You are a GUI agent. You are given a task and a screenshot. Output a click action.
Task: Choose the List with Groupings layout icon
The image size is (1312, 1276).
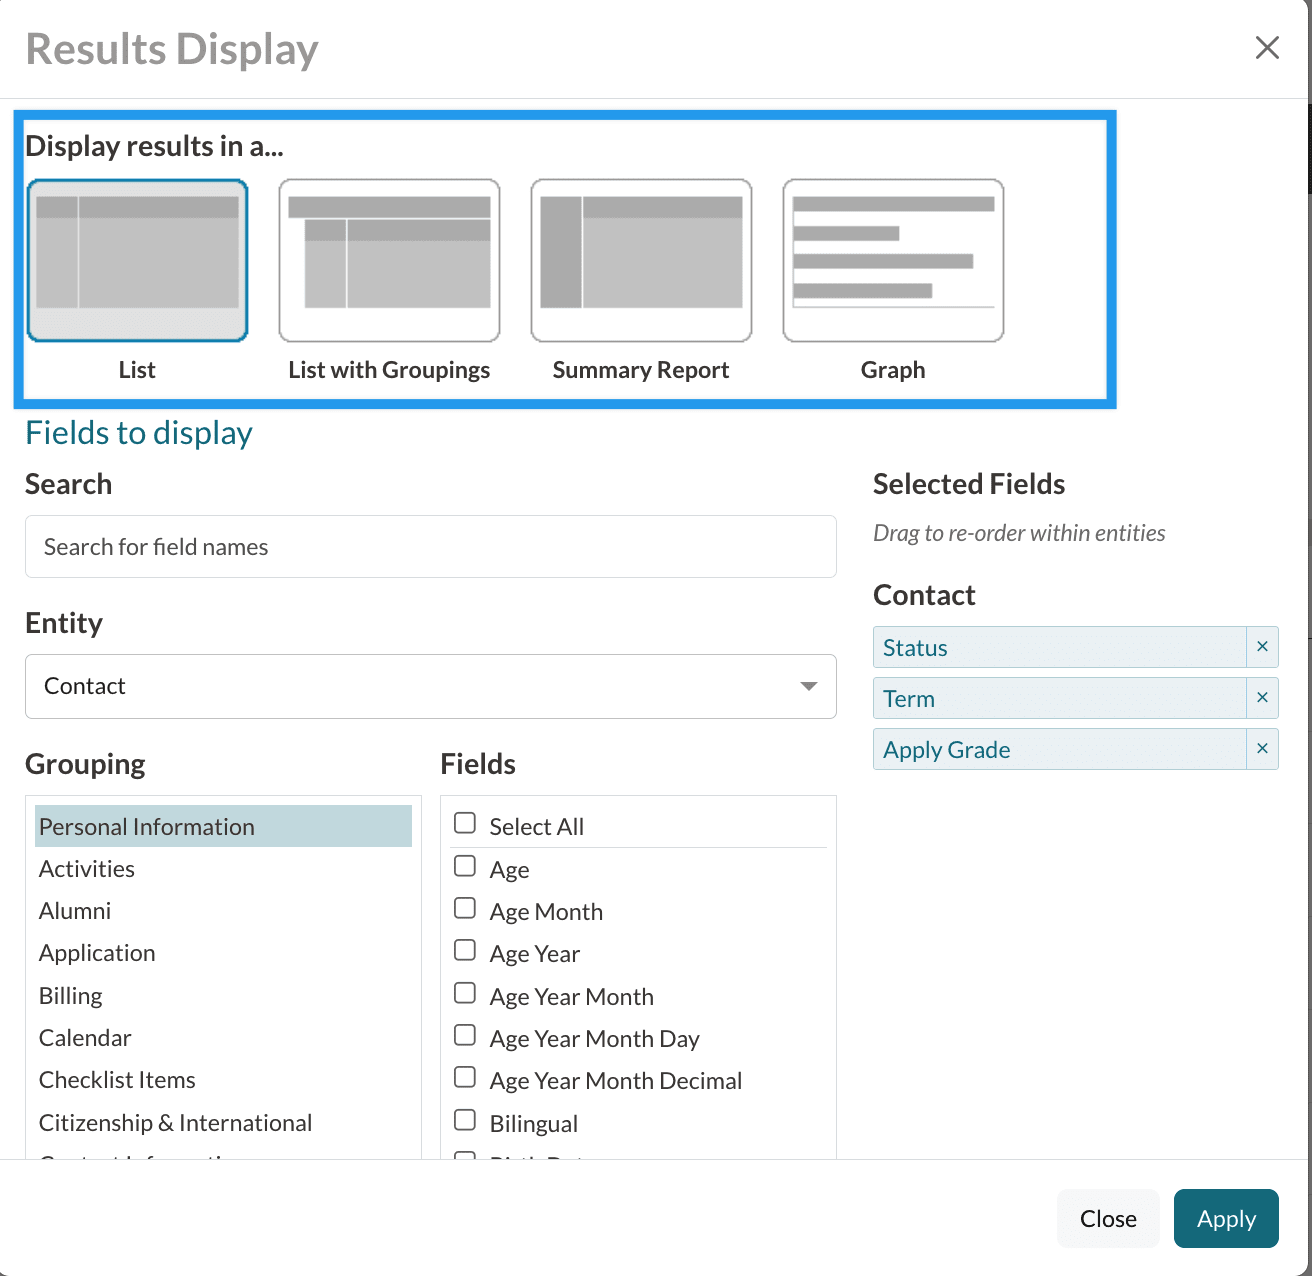point(389,261)
